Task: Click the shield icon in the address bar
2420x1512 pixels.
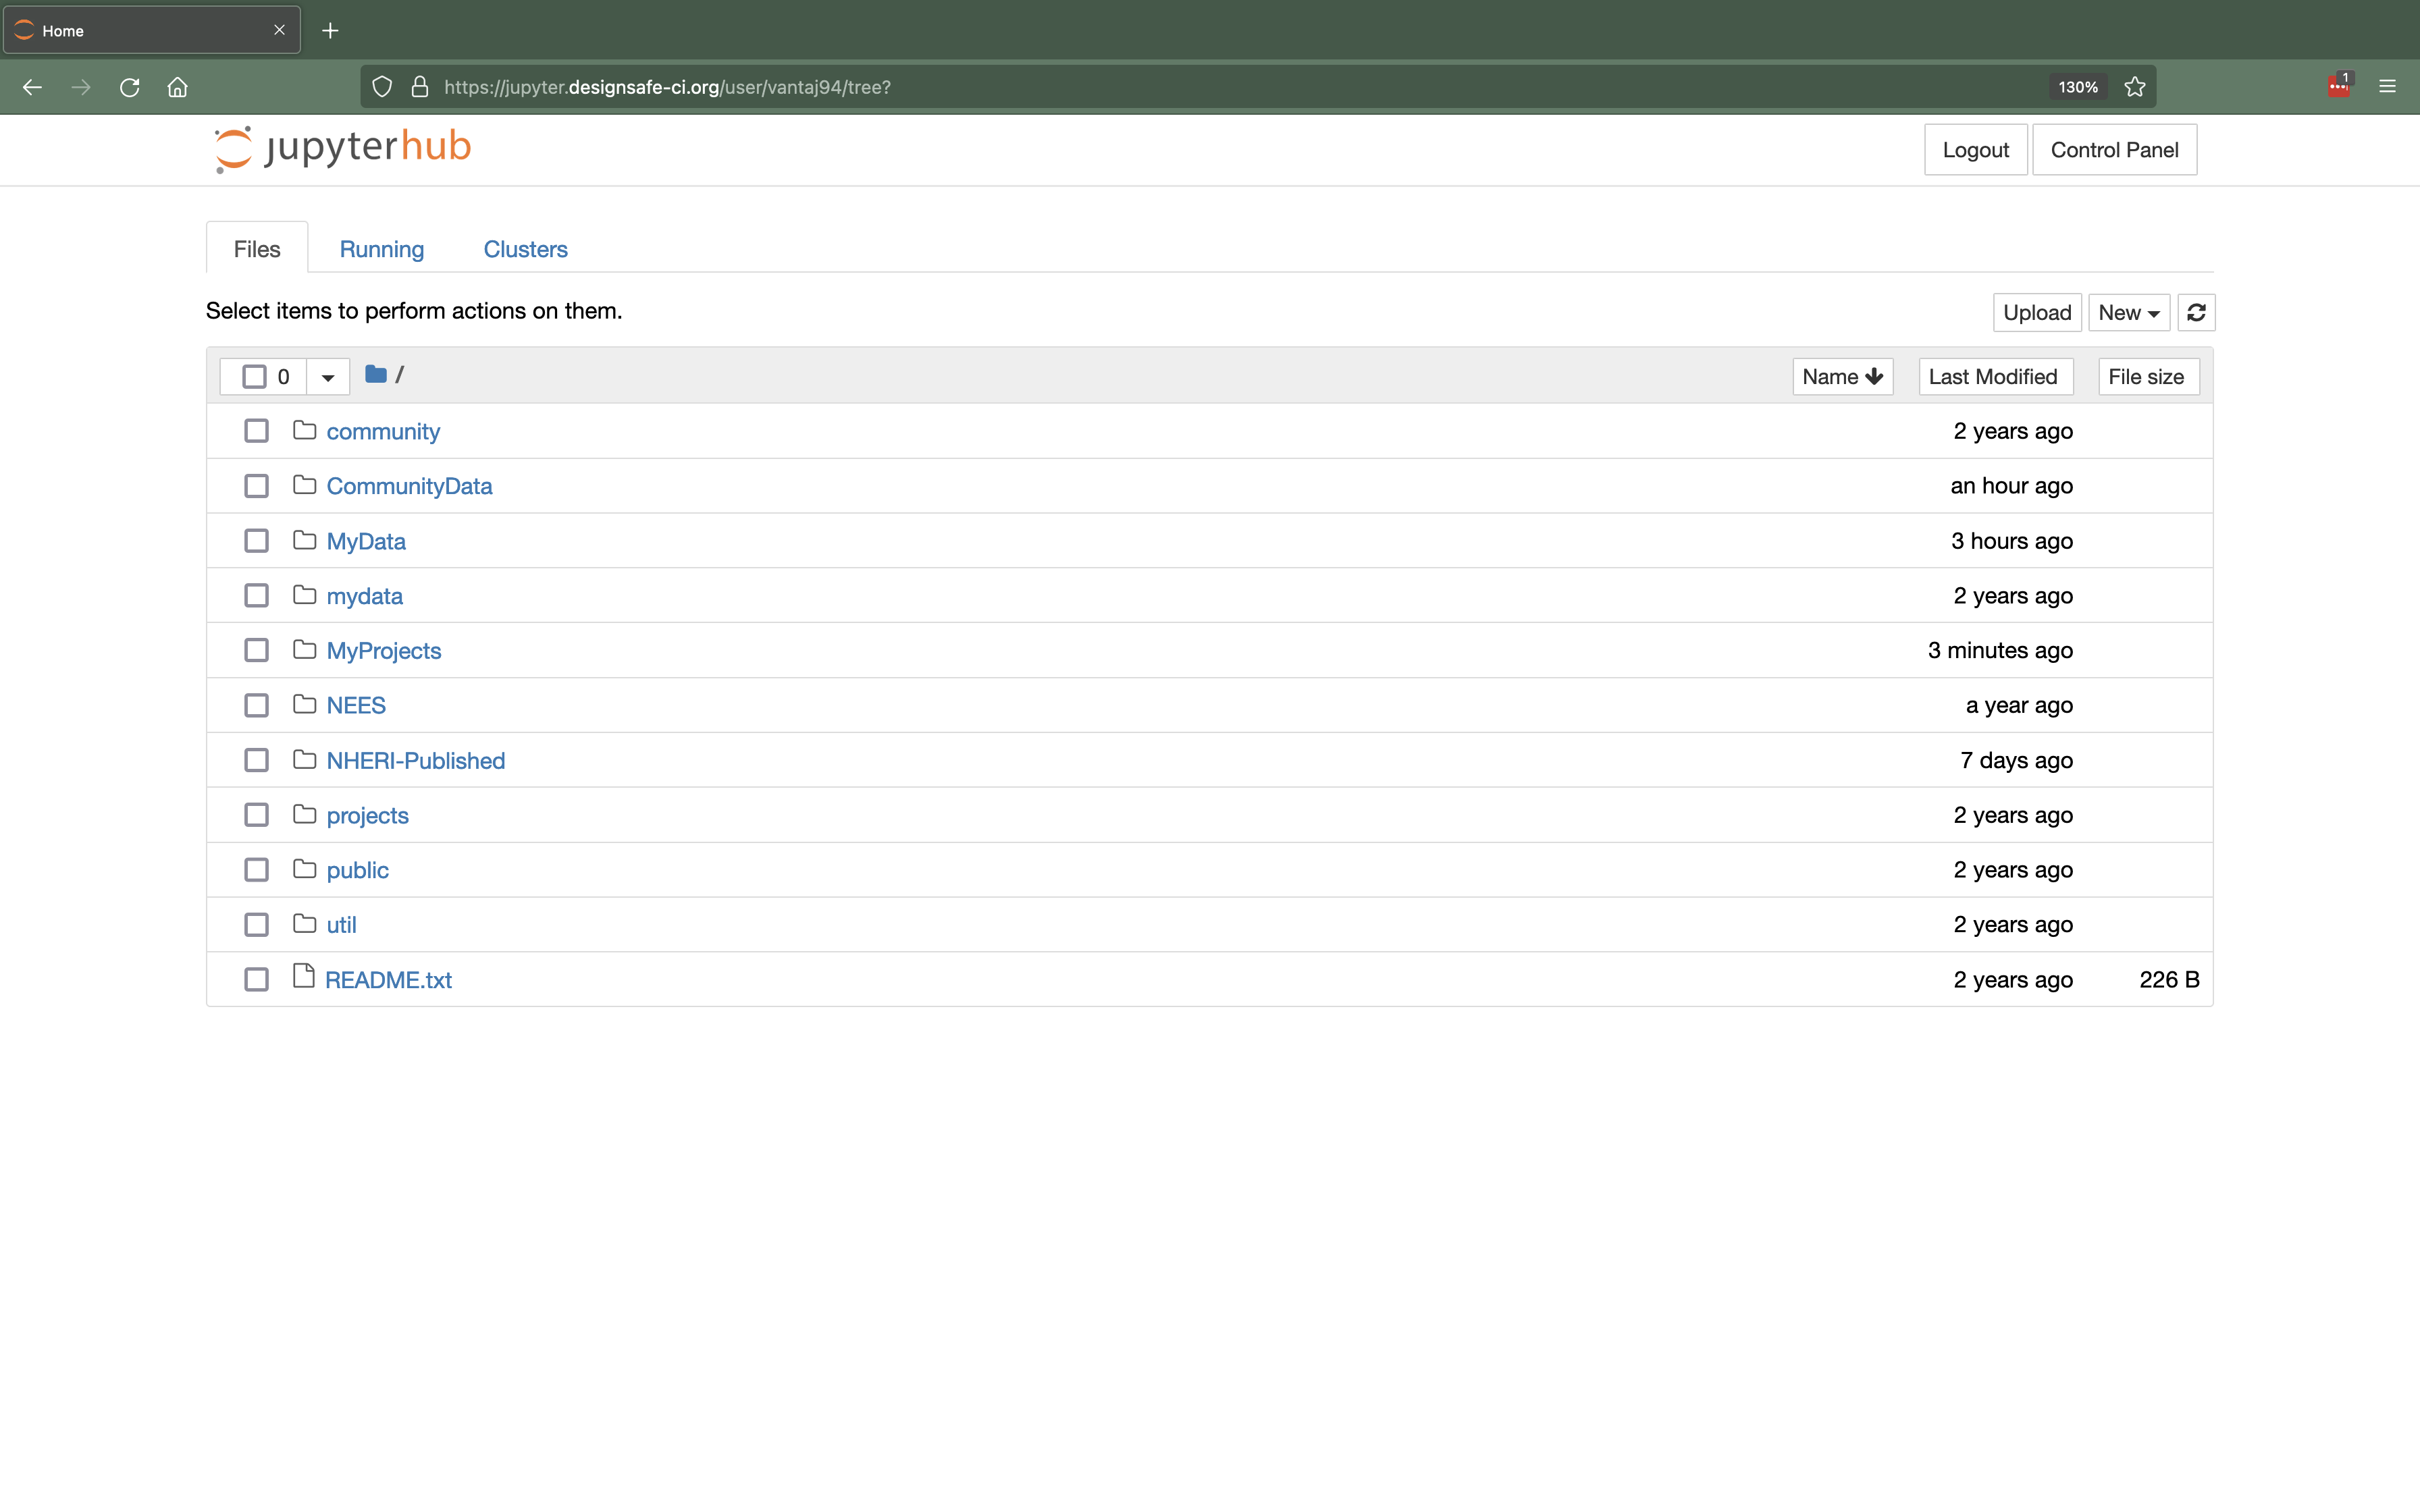Action: pyautogui.click(x=382, y=87)
